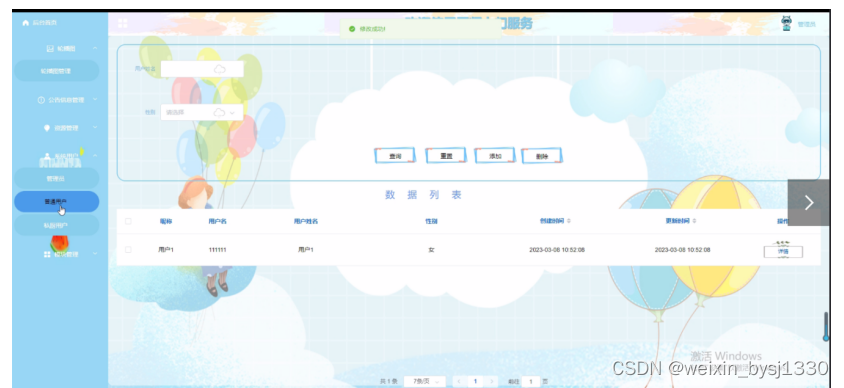Click the admin robot avatar icon
Viewport: 844px width, 388px height.
point(786,23)
